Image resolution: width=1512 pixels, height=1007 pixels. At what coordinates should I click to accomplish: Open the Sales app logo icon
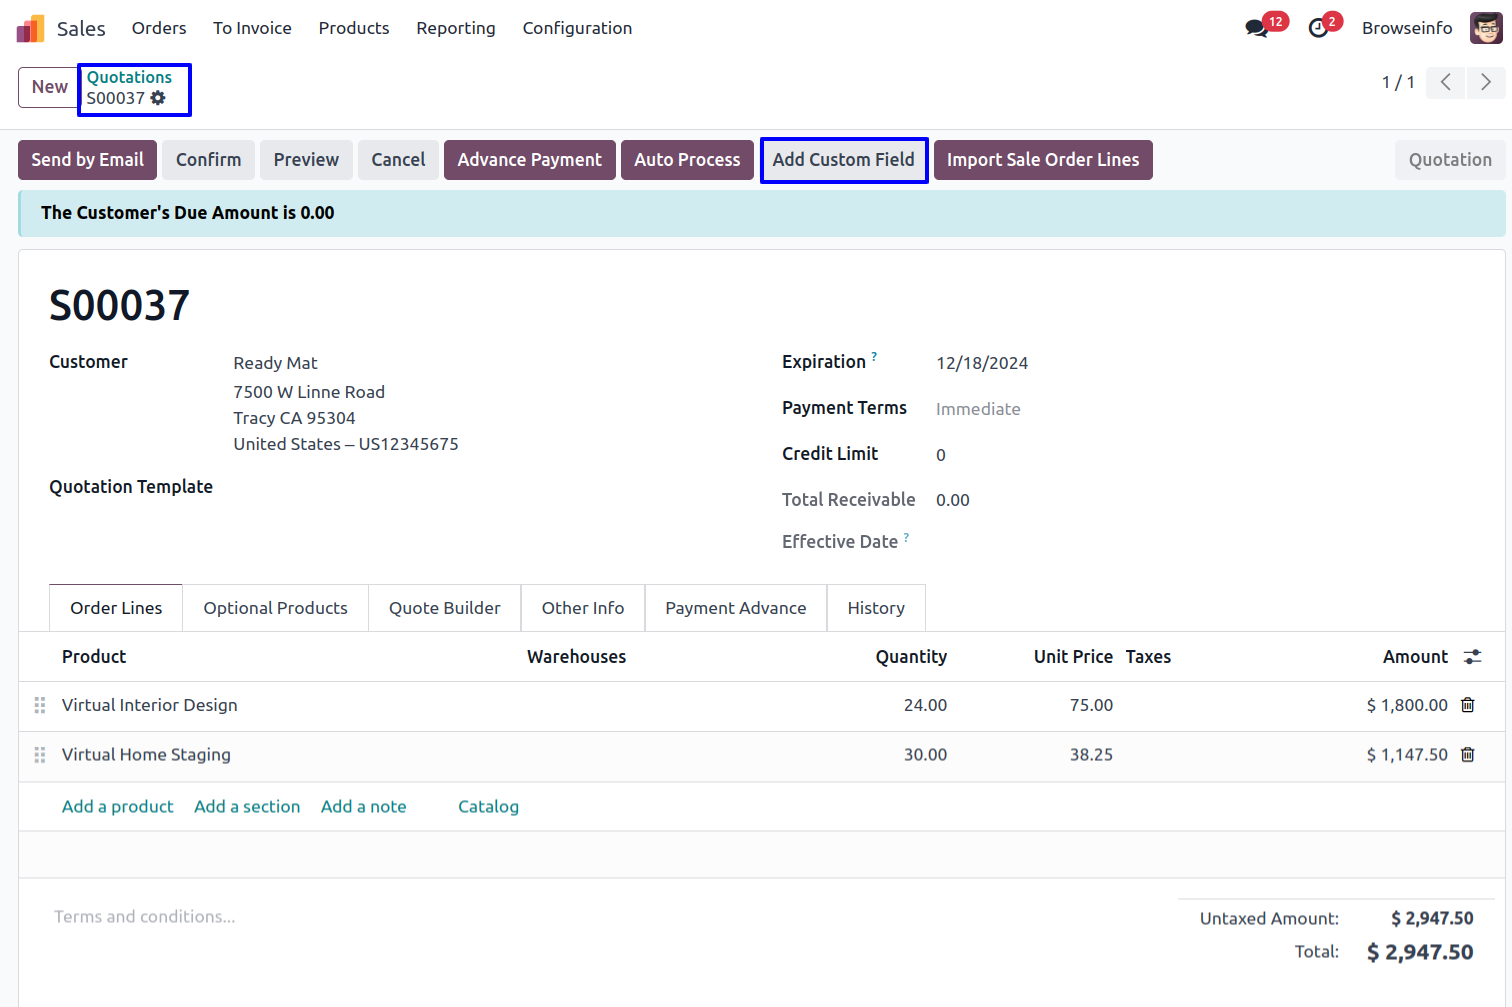tap(30, 29)
